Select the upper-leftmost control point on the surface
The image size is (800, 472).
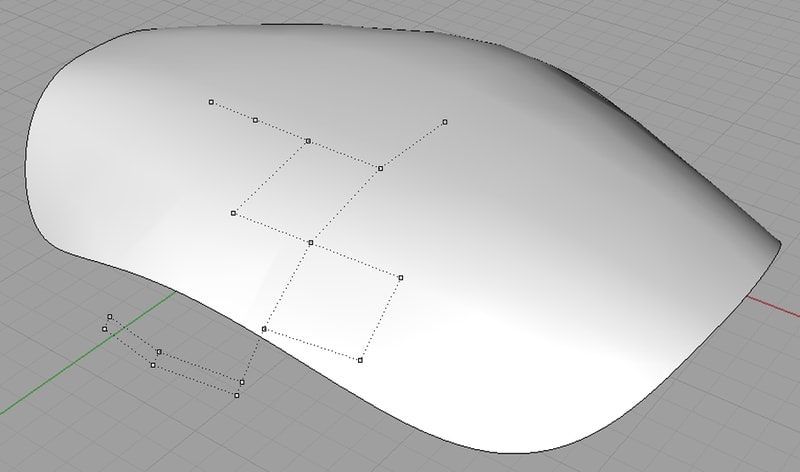tap(211, 102)
